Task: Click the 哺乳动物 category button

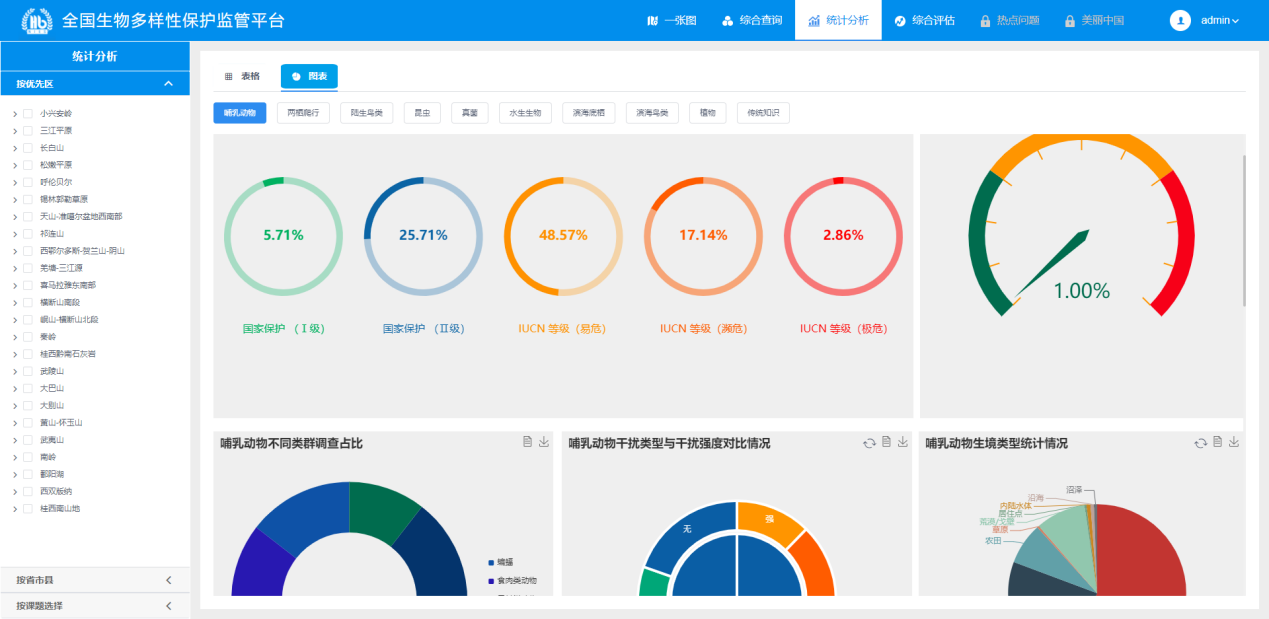Action: tap(240, 113)
